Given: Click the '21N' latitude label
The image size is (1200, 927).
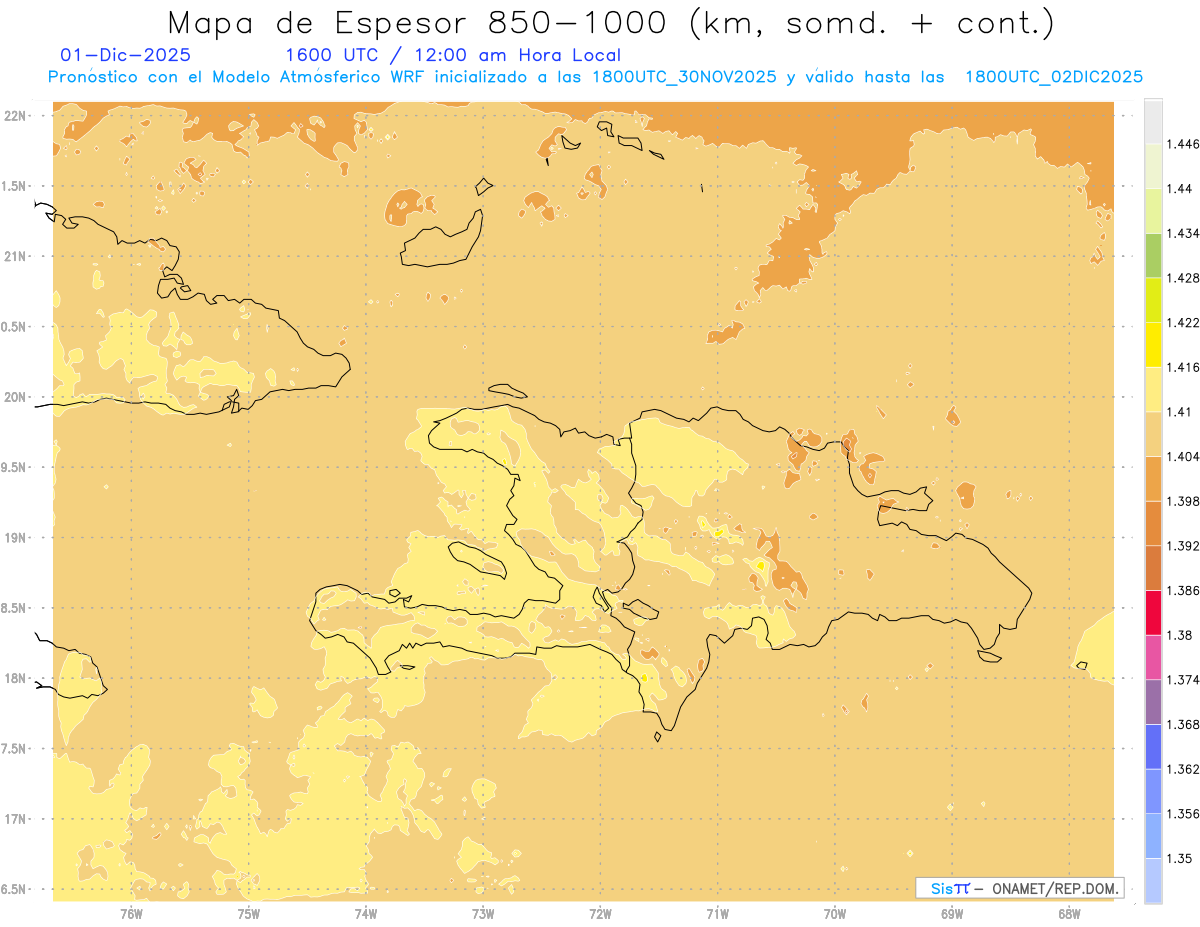Looking at the screenshot, I should tap(16, 257).
